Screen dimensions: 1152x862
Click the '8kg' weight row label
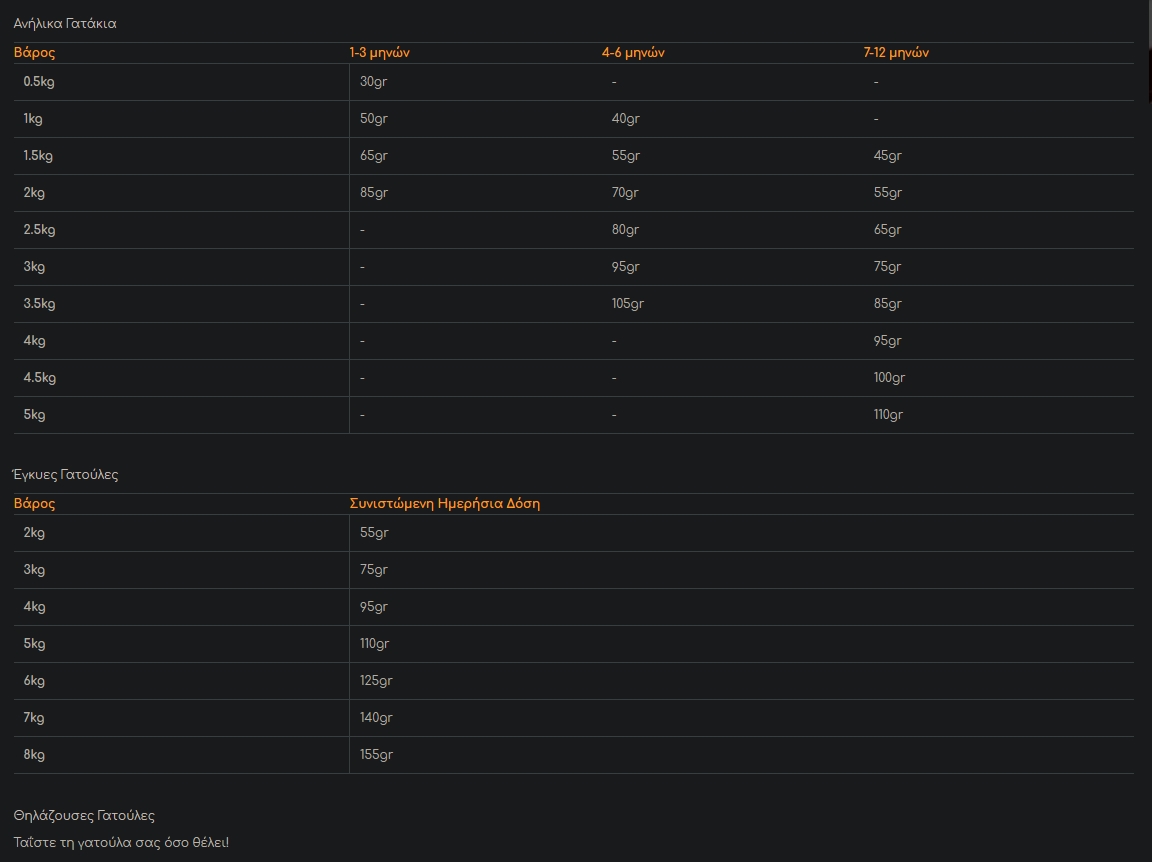coord(34,755)
